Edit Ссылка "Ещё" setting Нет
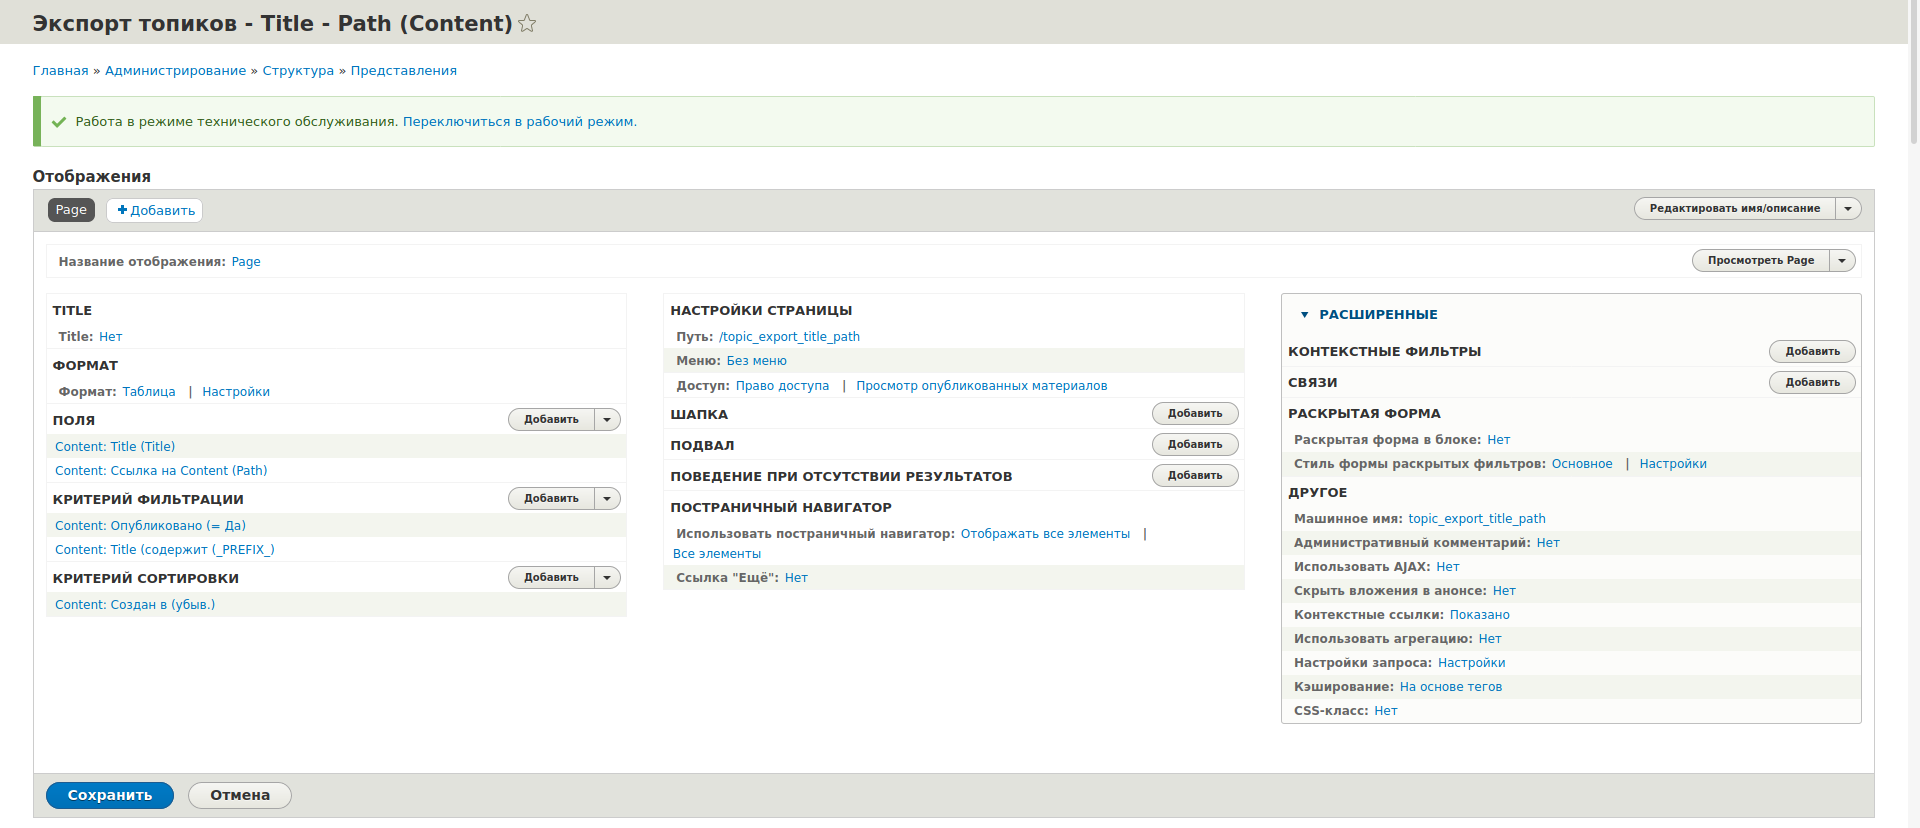The height and width of the screenshot is (828, 1920). (x=796, y=578)
